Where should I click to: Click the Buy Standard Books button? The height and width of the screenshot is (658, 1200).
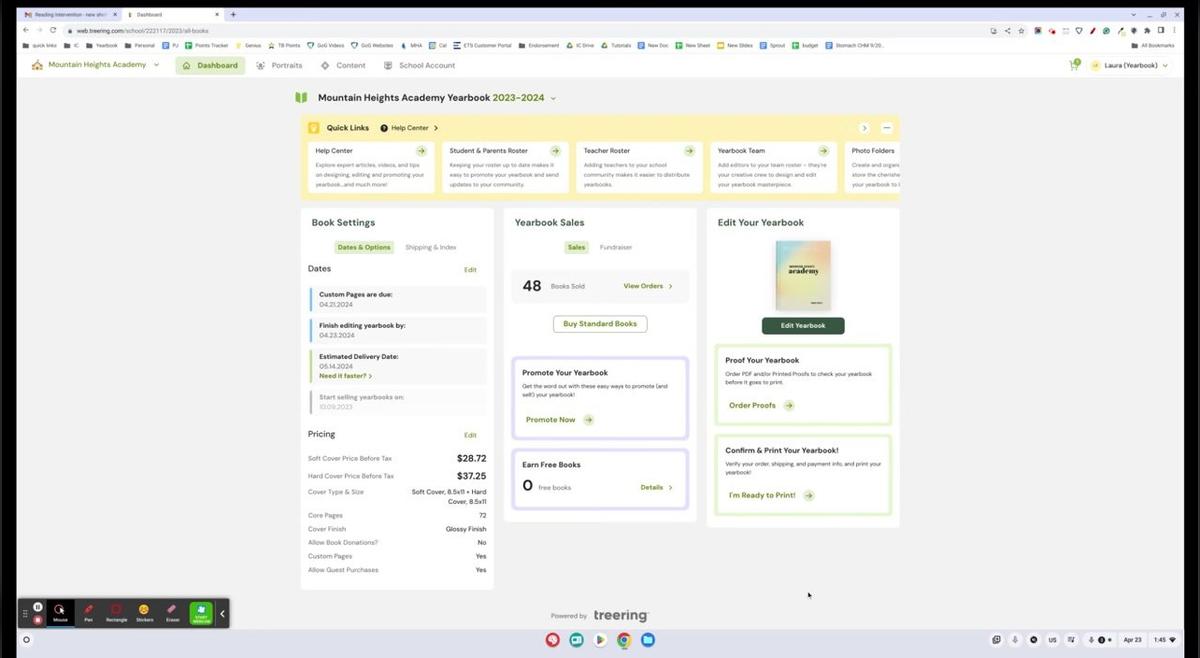(x=600, y=324)
